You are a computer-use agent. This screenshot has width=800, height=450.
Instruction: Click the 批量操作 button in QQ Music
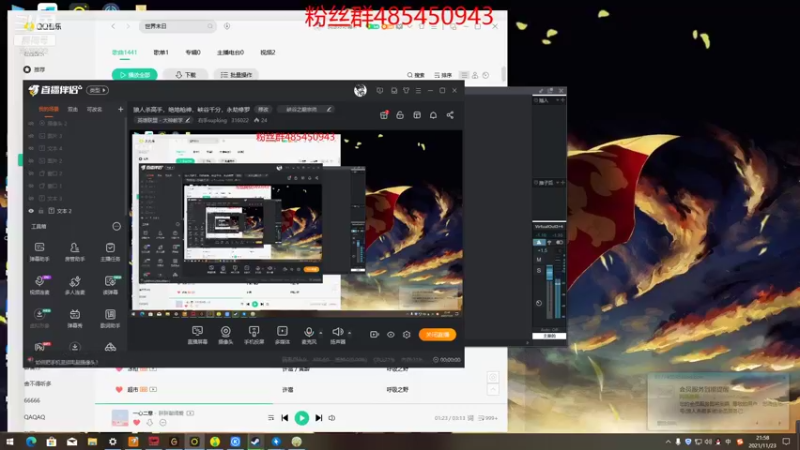click(x=236, y=75)
